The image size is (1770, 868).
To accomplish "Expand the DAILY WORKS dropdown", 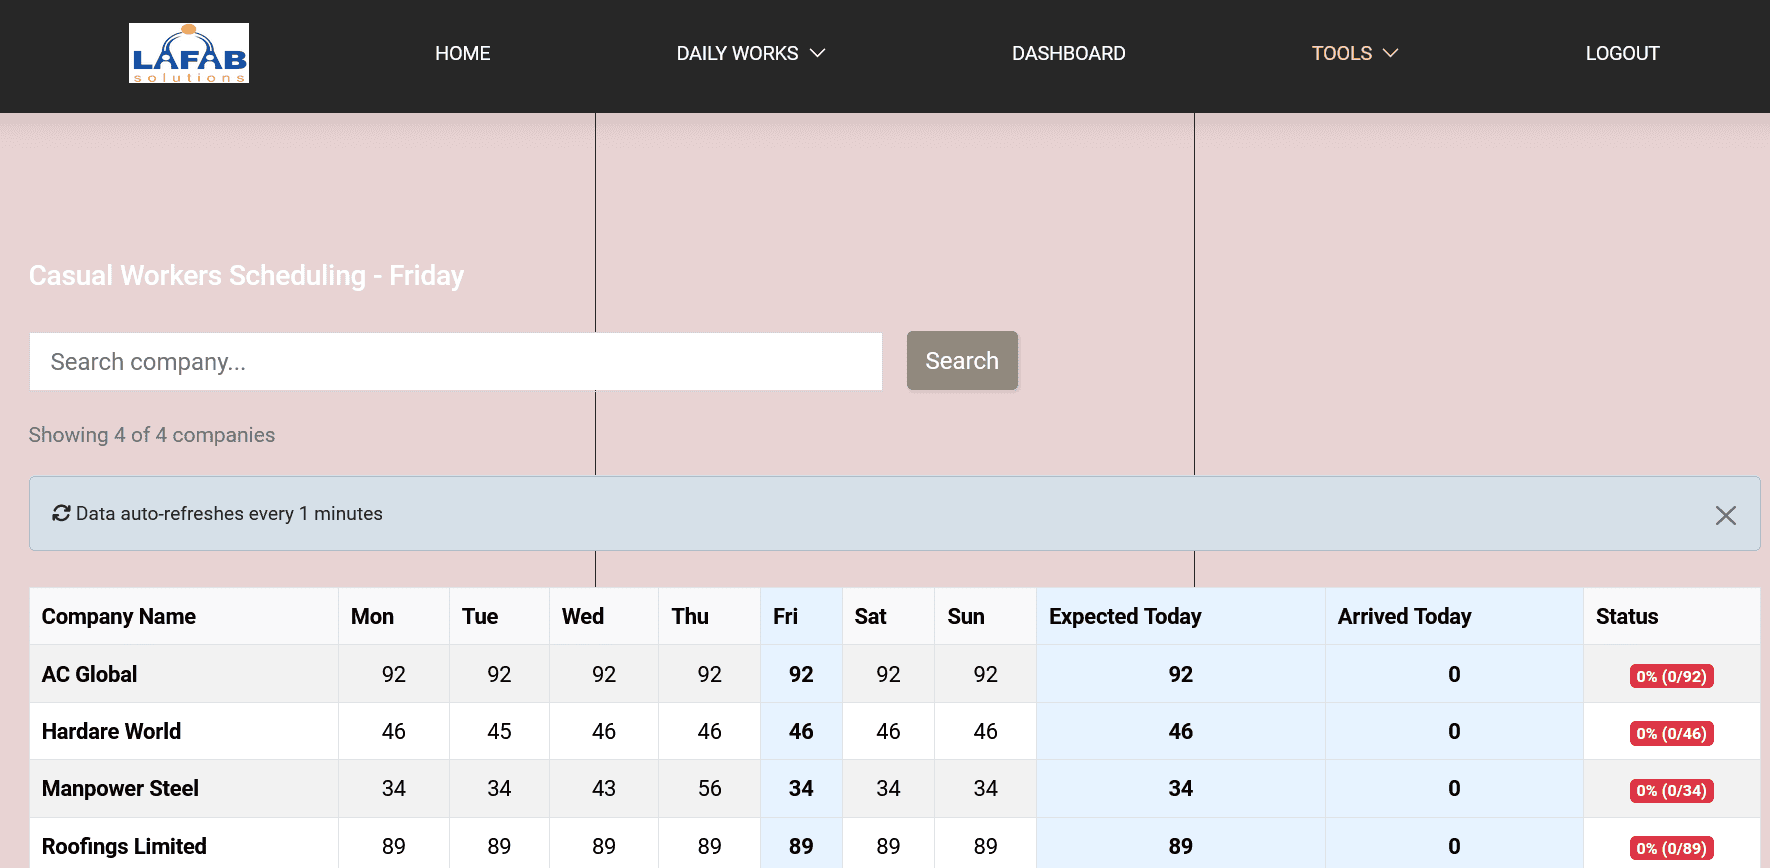I will (750, 53).
